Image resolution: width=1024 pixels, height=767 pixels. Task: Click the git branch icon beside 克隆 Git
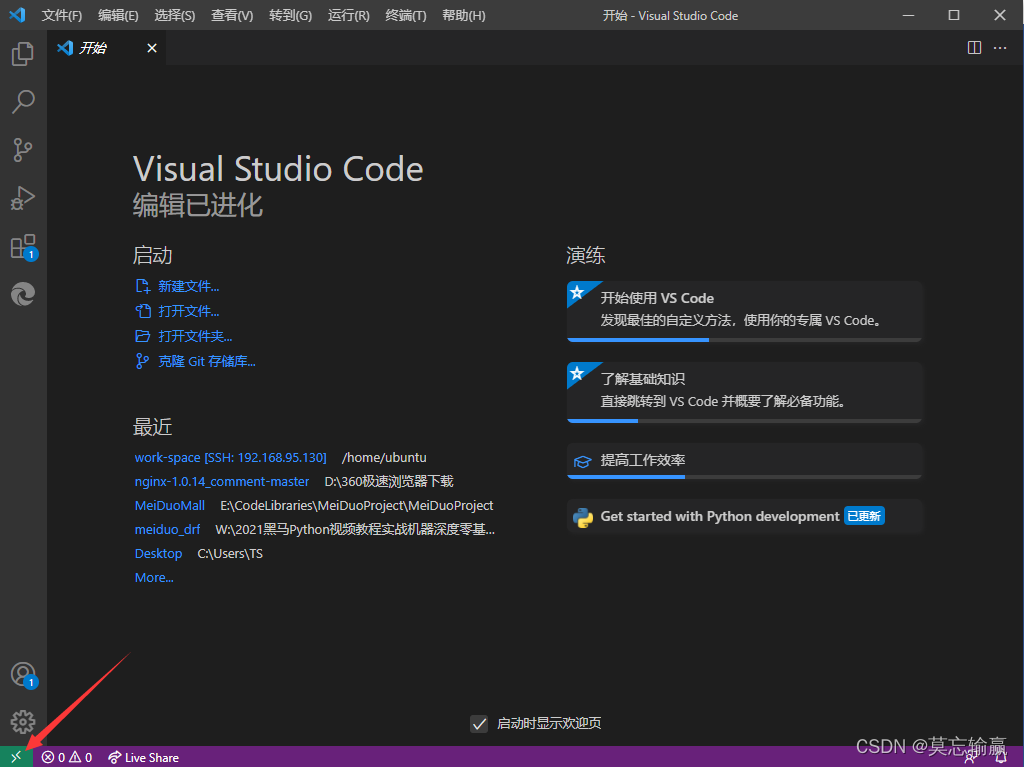(x=142, y=361)
